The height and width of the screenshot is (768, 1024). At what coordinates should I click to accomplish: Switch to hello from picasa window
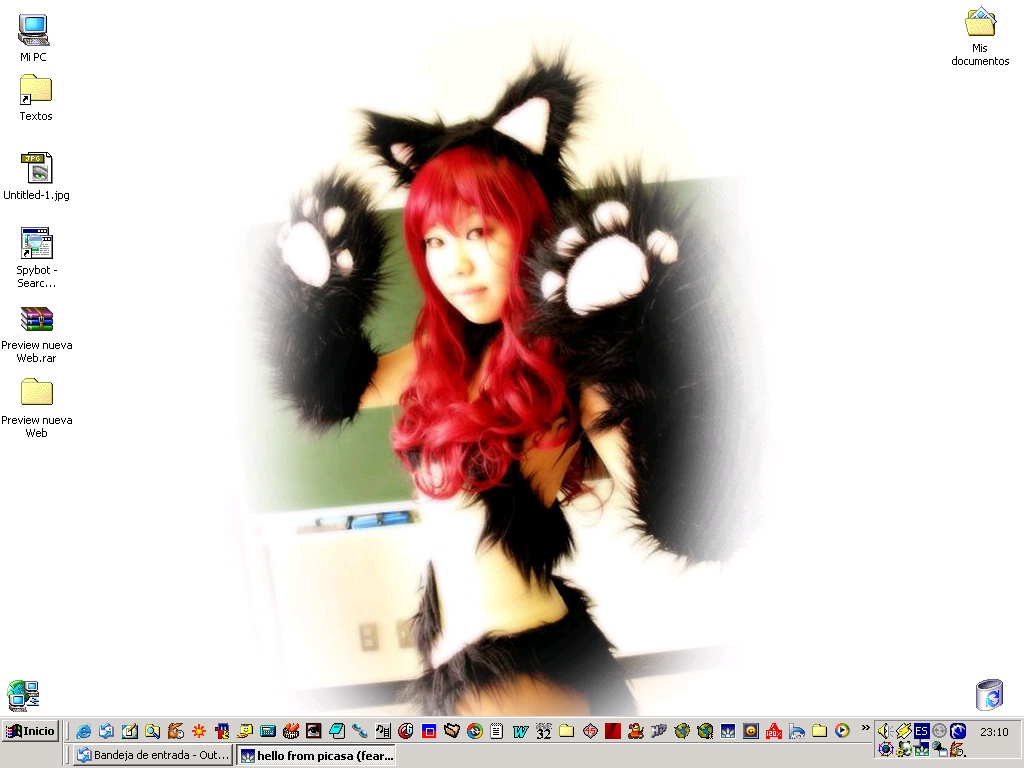tap(317, 756)
